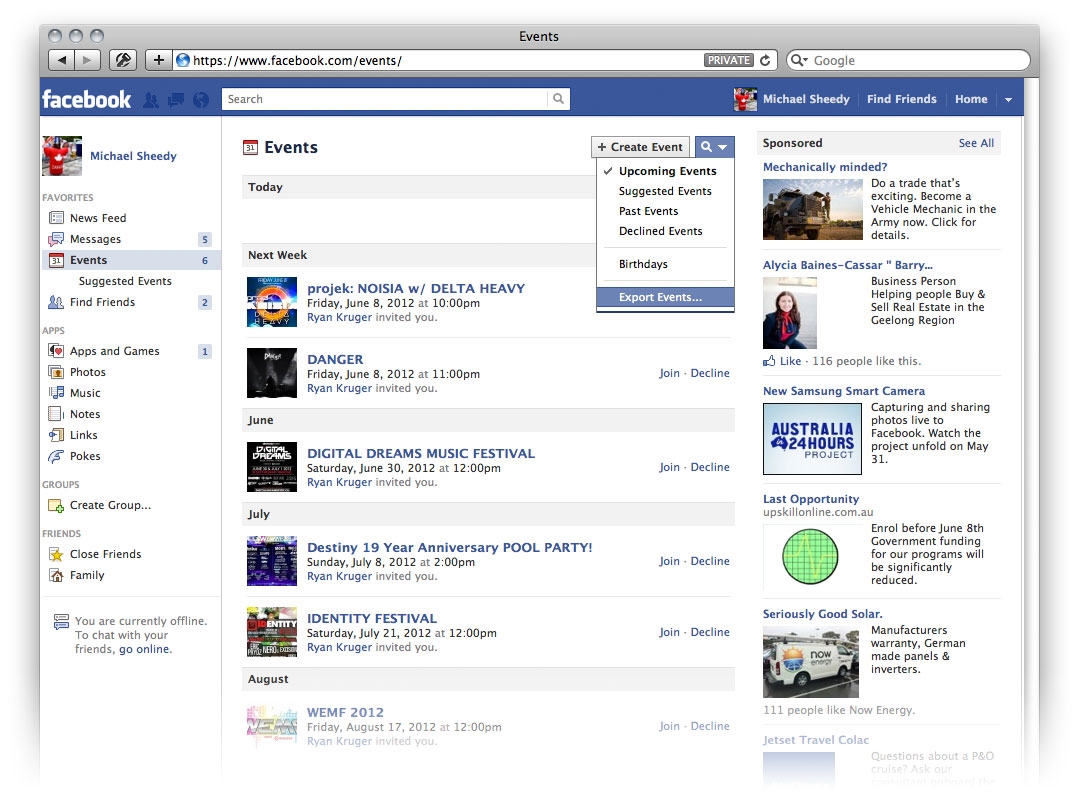Click go online chat link
Screen dimensions: 1079x800
[x=144, y=649]
